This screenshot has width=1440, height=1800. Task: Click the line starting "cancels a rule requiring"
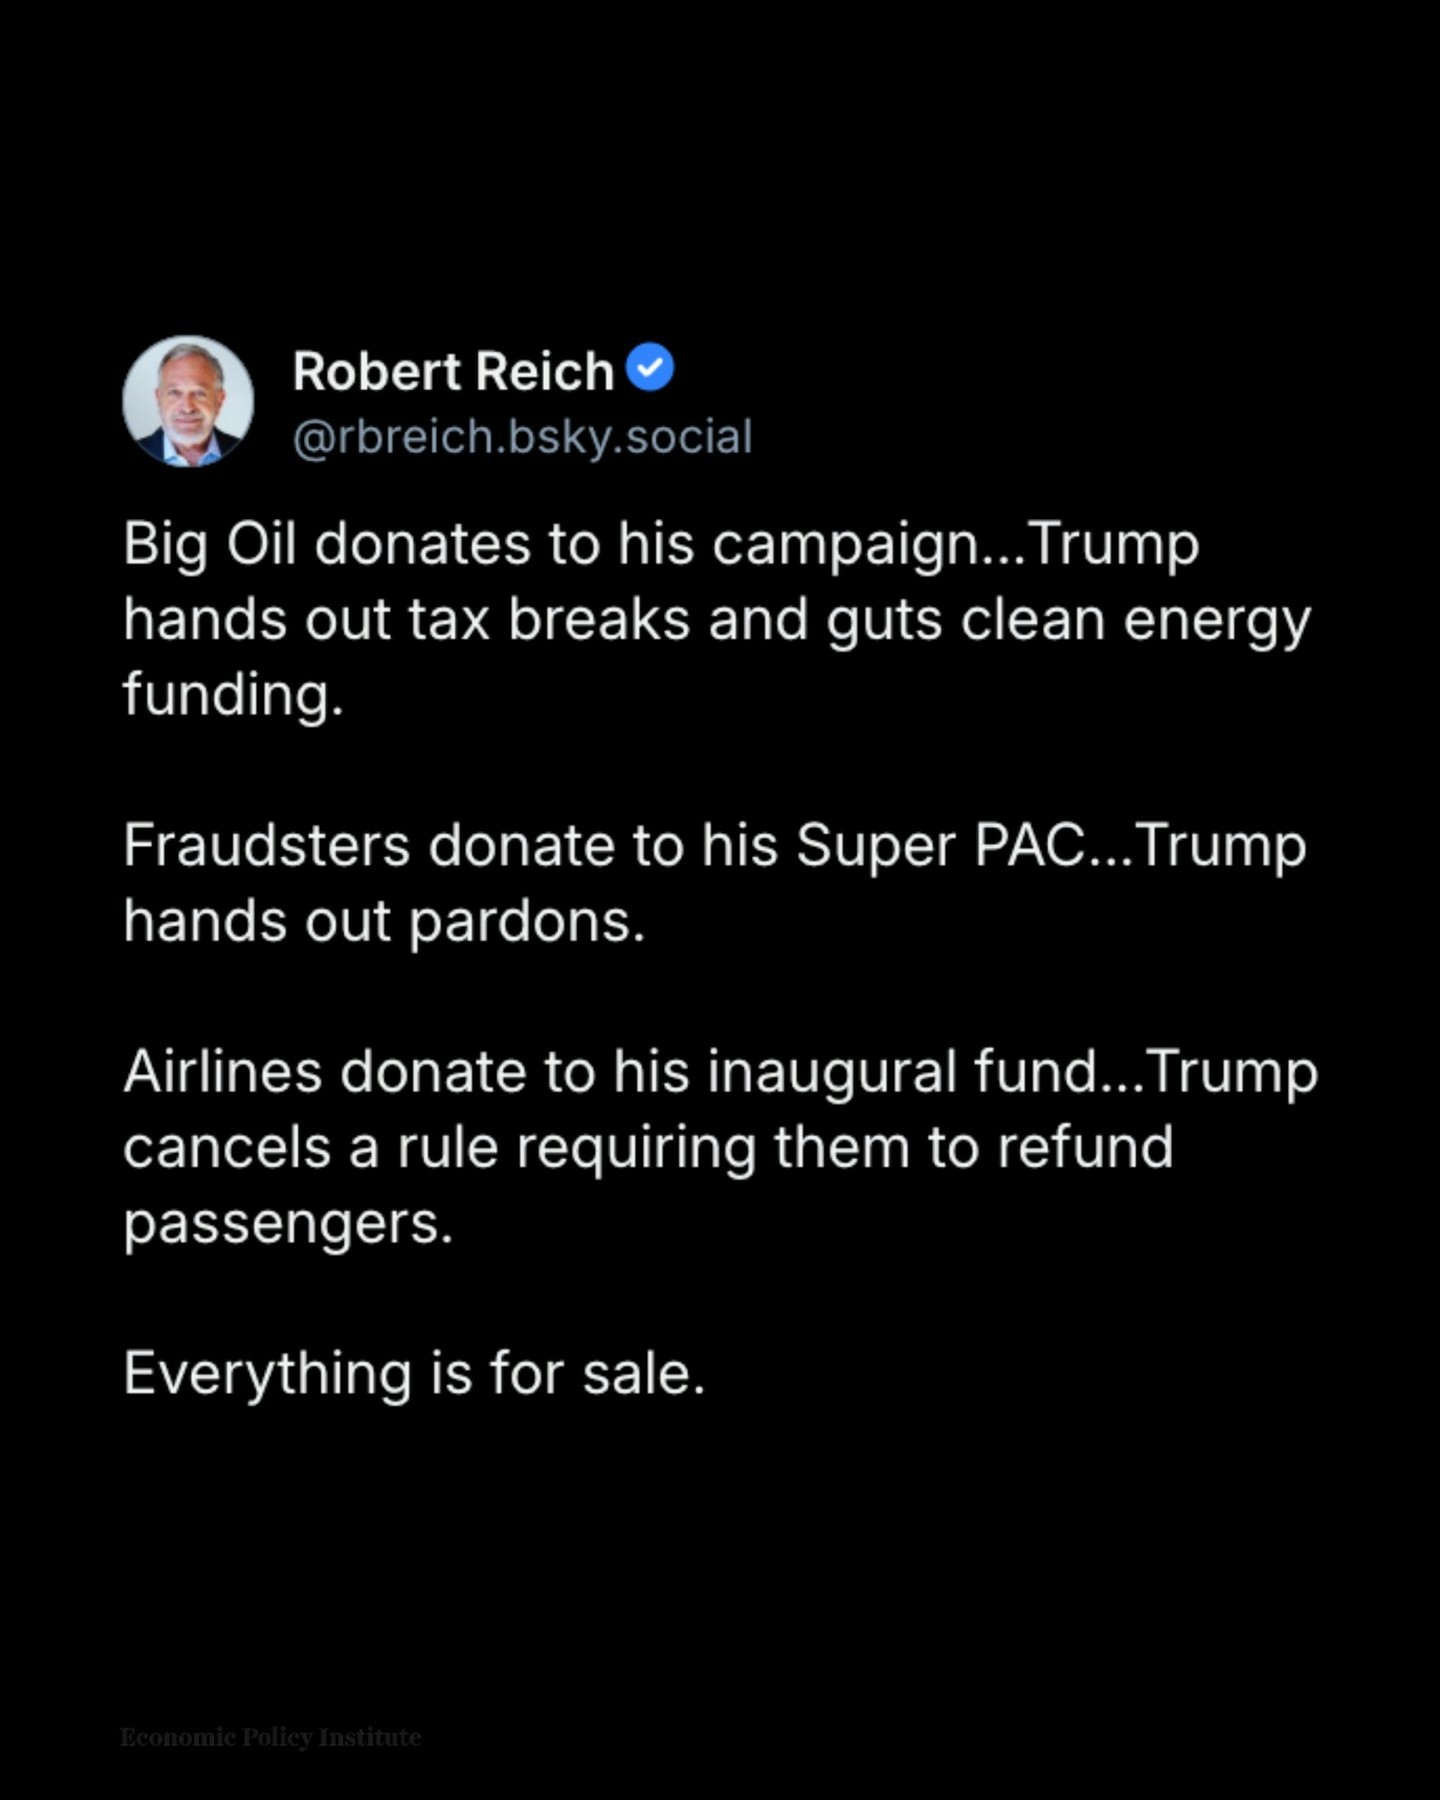(x=648, y=1147)
